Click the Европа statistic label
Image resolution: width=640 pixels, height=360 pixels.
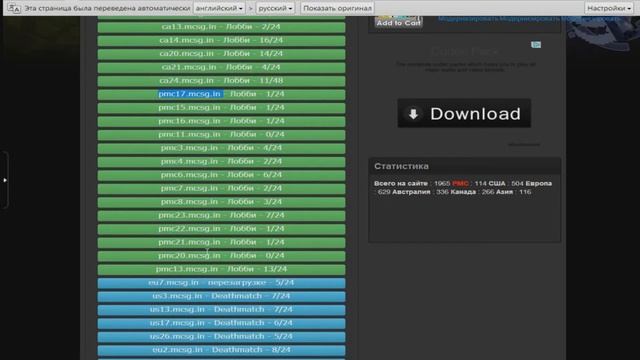539,184
